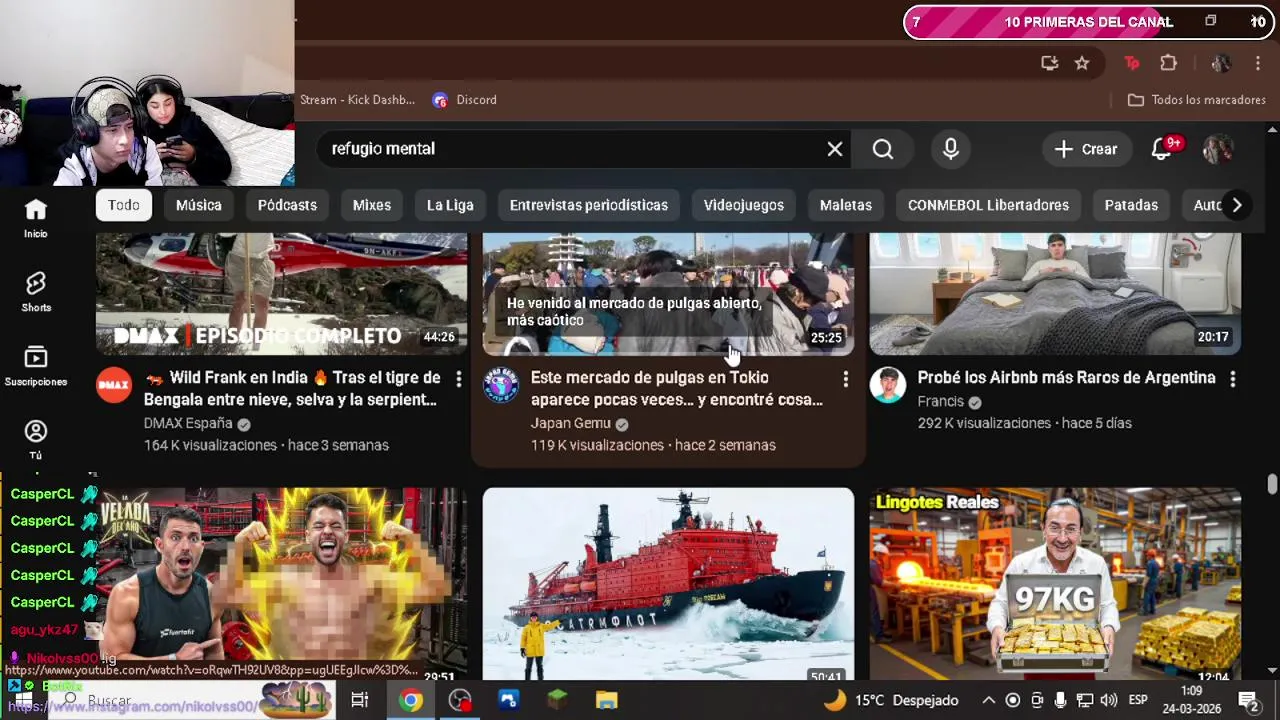Open the Velada boxing video thumbnail
Screen dimensions: 1280x720
pyautogui.click(x=281, y=584)
